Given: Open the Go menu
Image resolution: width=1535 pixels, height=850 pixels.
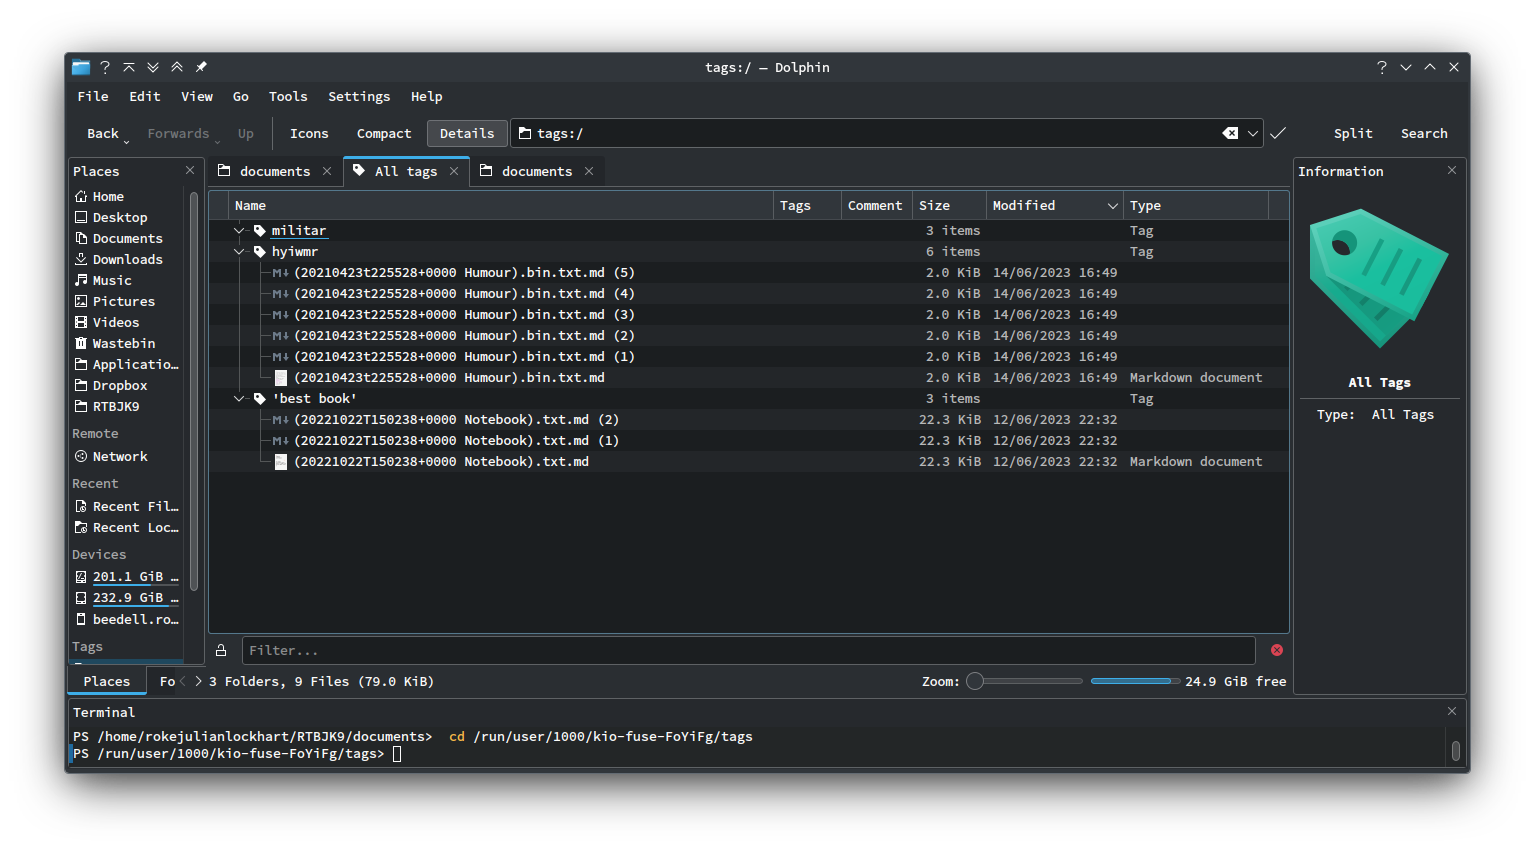Looking at the screenshot, I should (x=241, y=97).
